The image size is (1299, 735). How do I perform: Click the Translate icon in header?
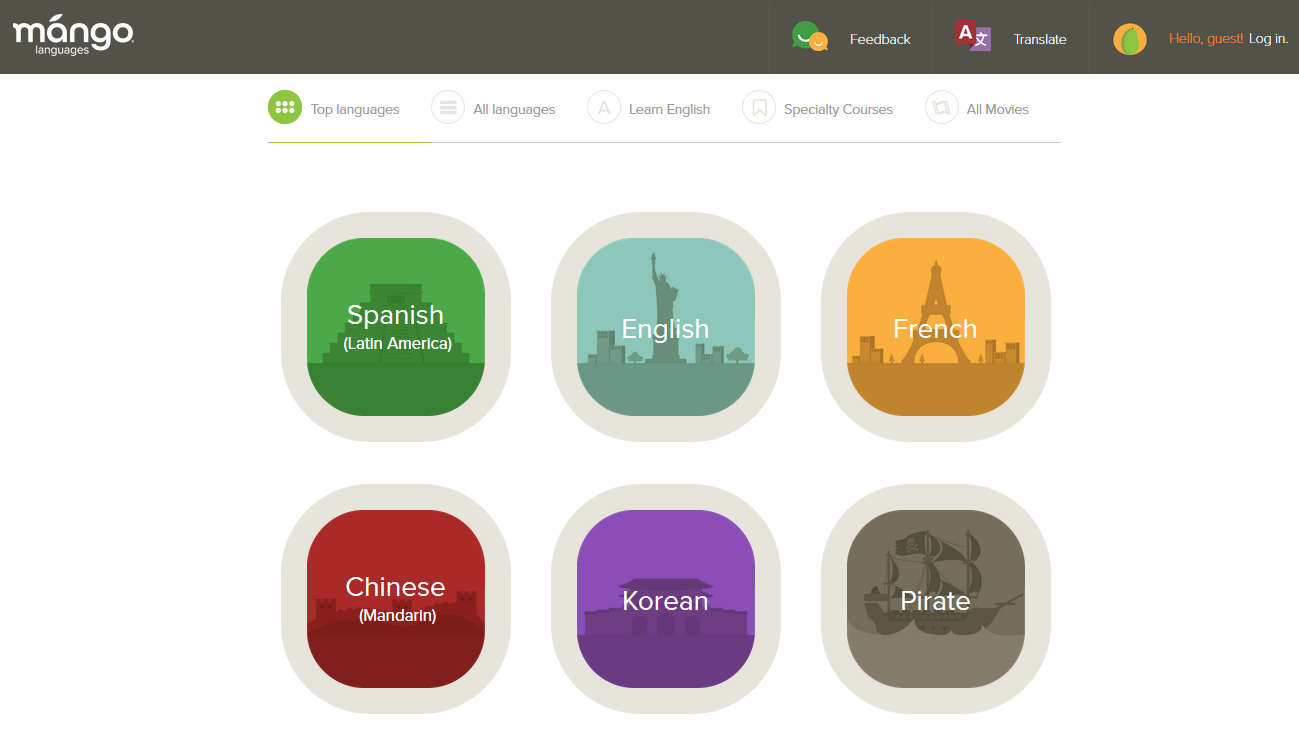tap(973, 36)
